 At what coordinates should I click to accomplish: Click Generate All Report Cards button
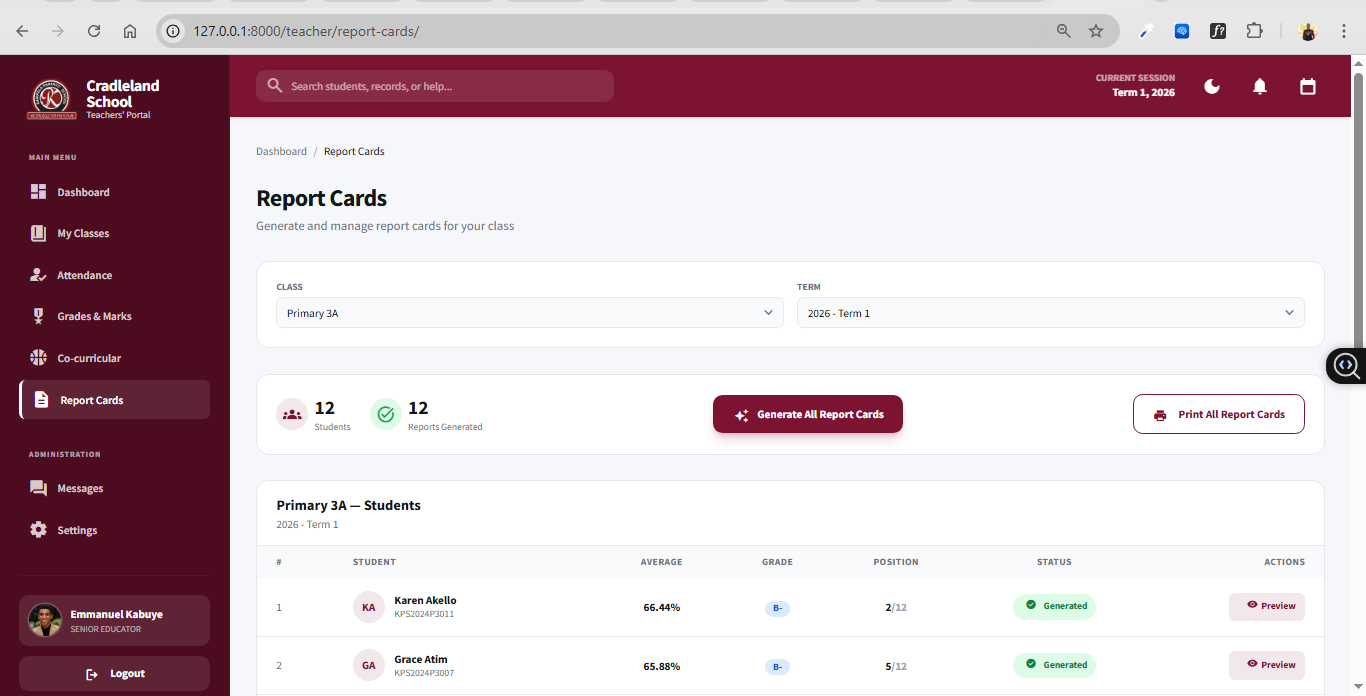point(807,415)
